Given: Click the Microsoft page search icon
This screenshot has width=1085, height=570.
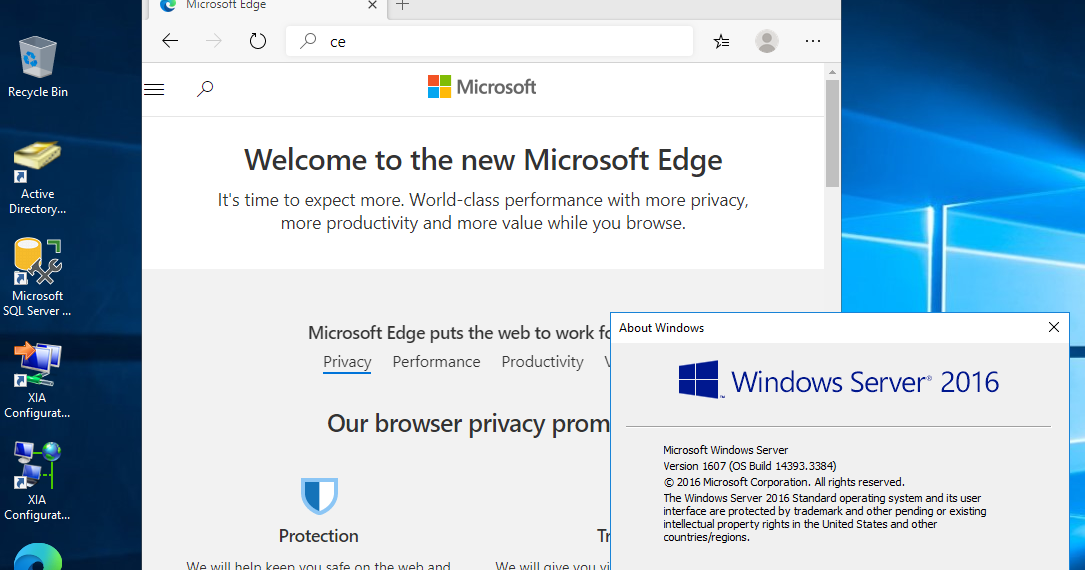Looking at the screenshot, I should [205, 89].
